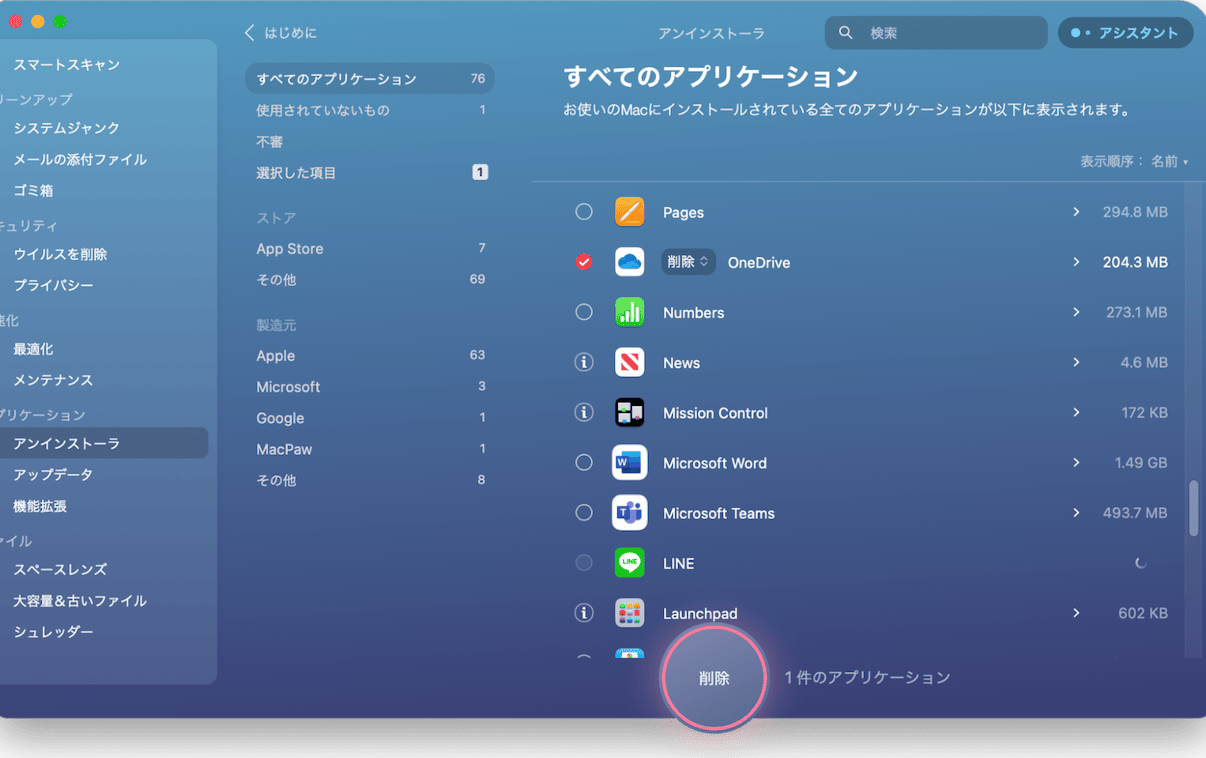Check the Microsoft Word checkbox
The width and height of the screenshot is (1206, 758).
(x=584, y=462)
